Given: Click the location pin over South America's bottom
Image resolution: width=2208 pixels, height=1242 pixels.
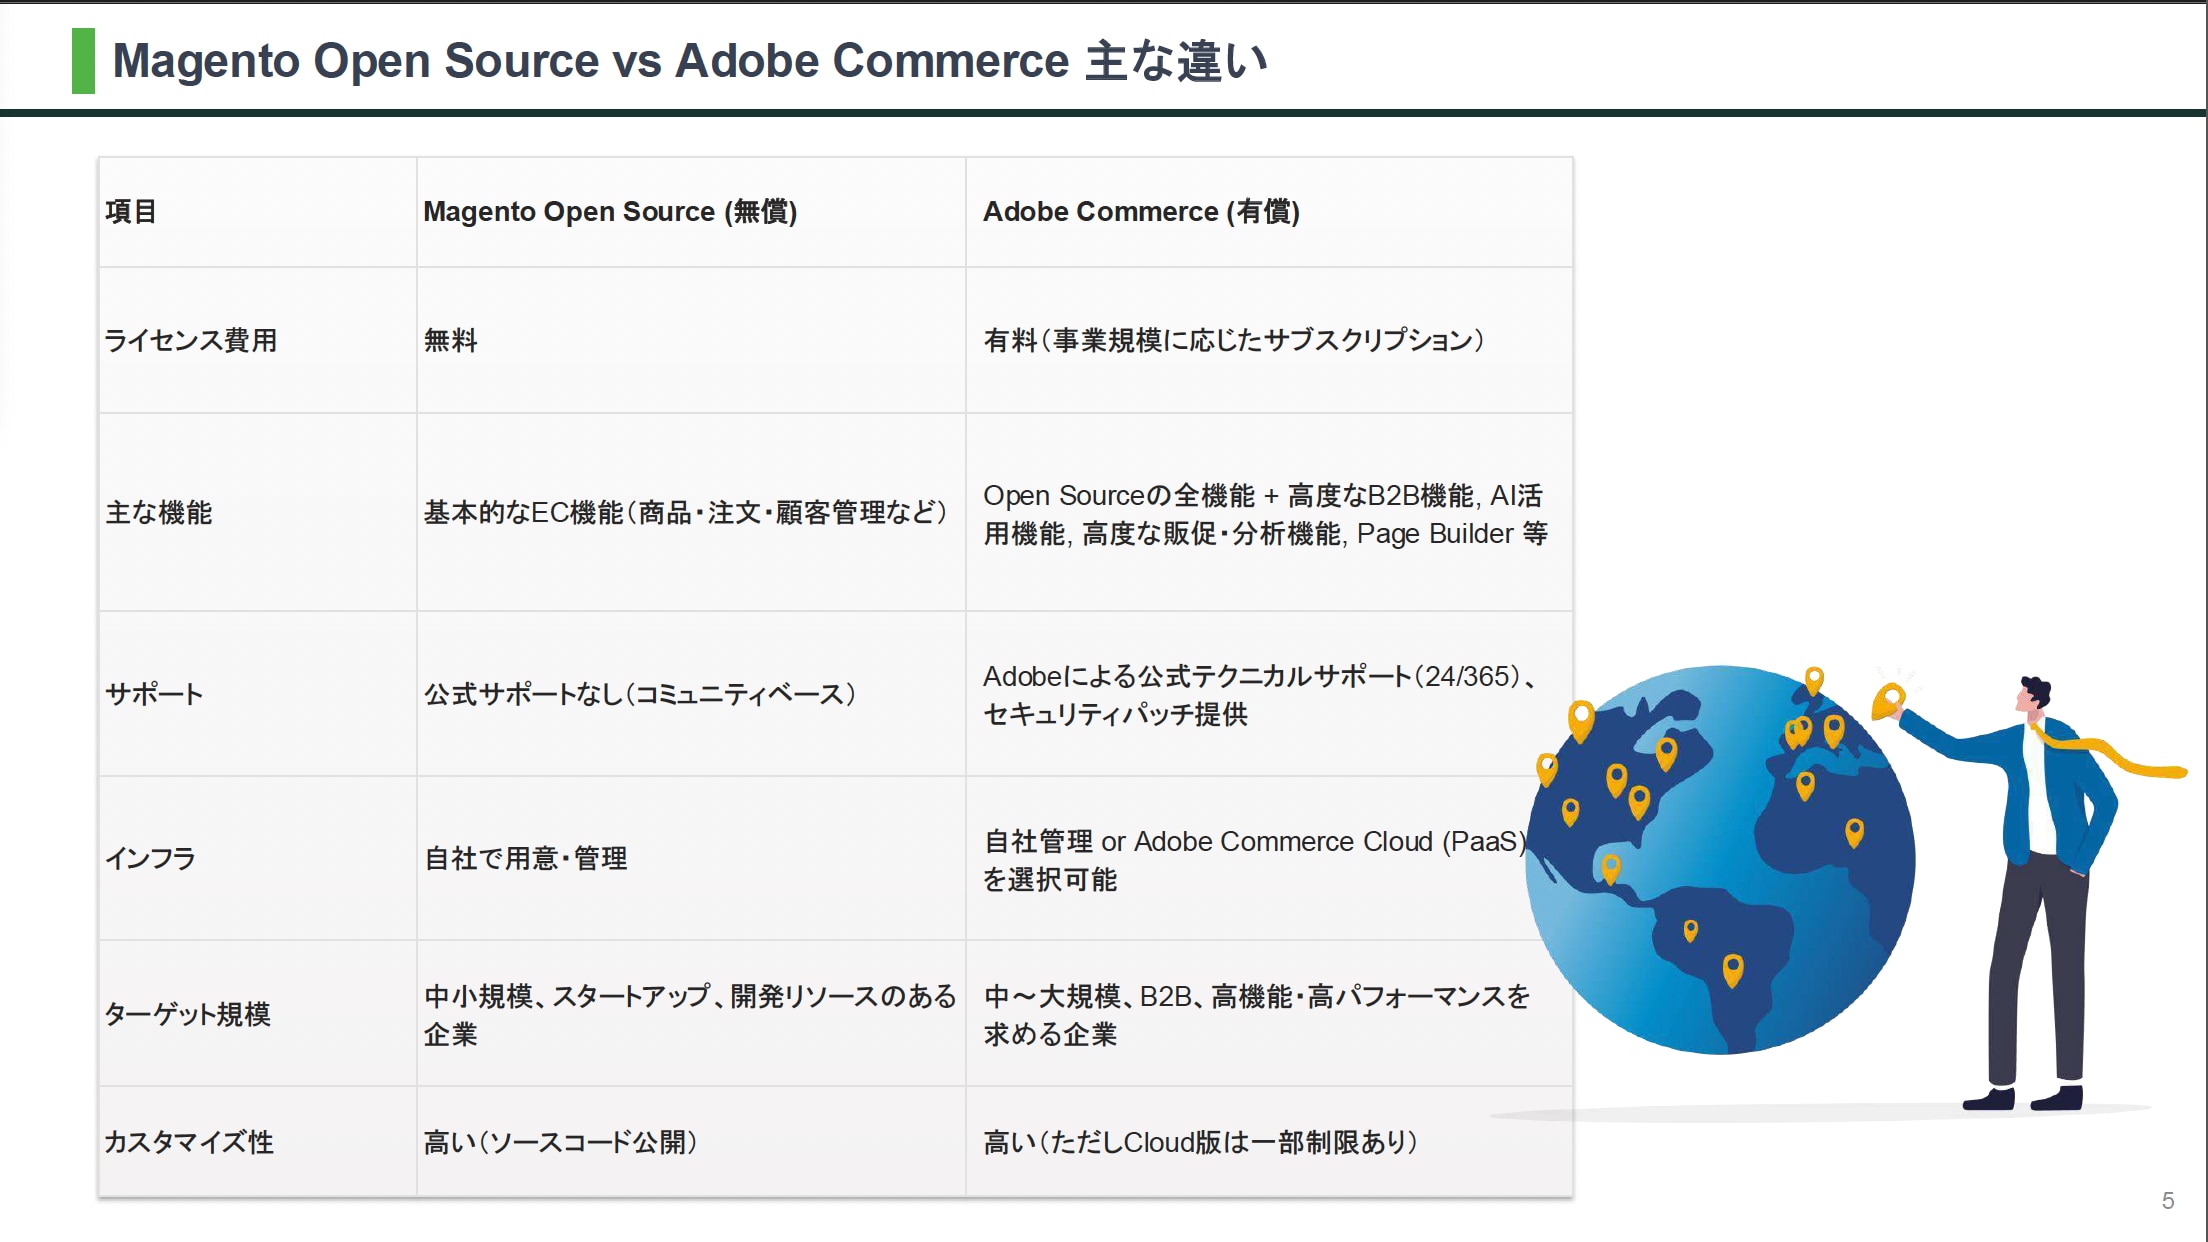Looking at the screenshot, I should click(1733, 968).
